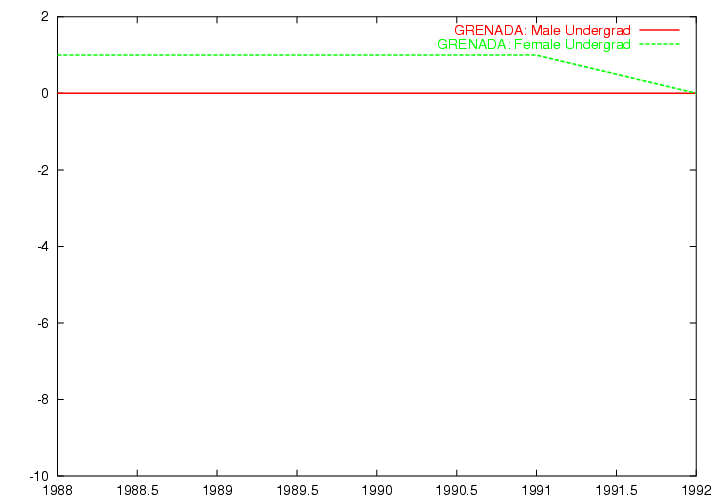Click the x-axis label 1991.5
Image resolution: width=720 pixels, height=504 pixels.
(616, 491)
